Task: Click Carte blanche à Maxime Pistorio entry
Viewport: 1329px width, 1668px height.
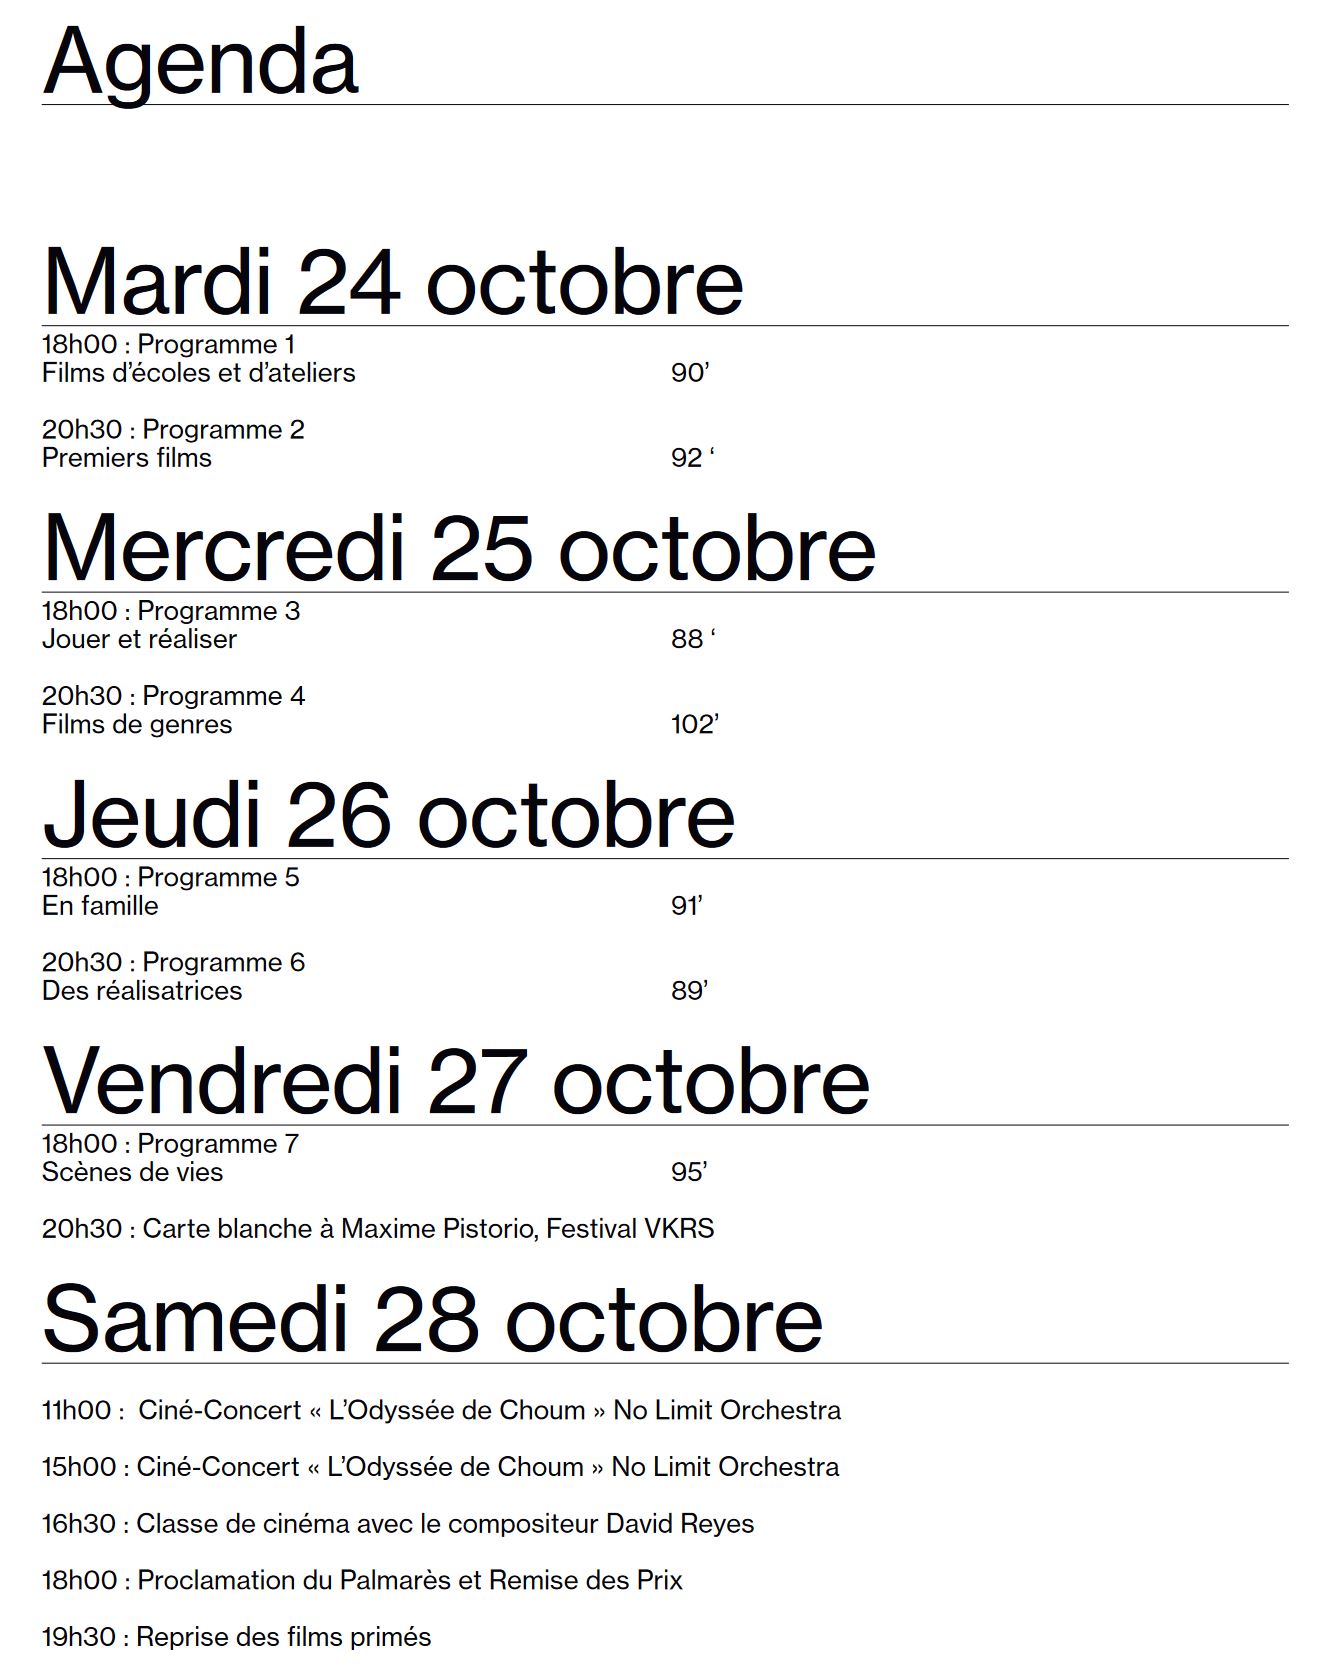Action: [x=378, y=1228]
